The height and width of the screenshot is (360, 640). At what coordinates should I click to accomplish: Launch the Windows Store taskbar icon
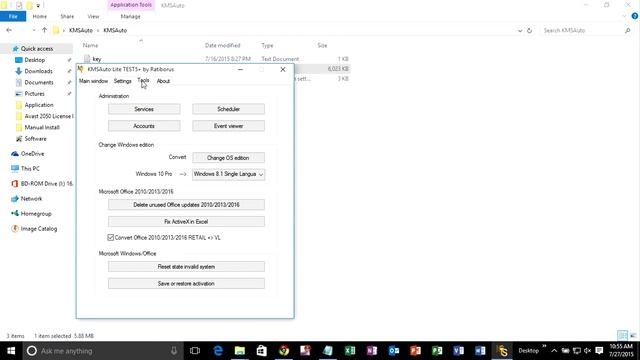262,351
